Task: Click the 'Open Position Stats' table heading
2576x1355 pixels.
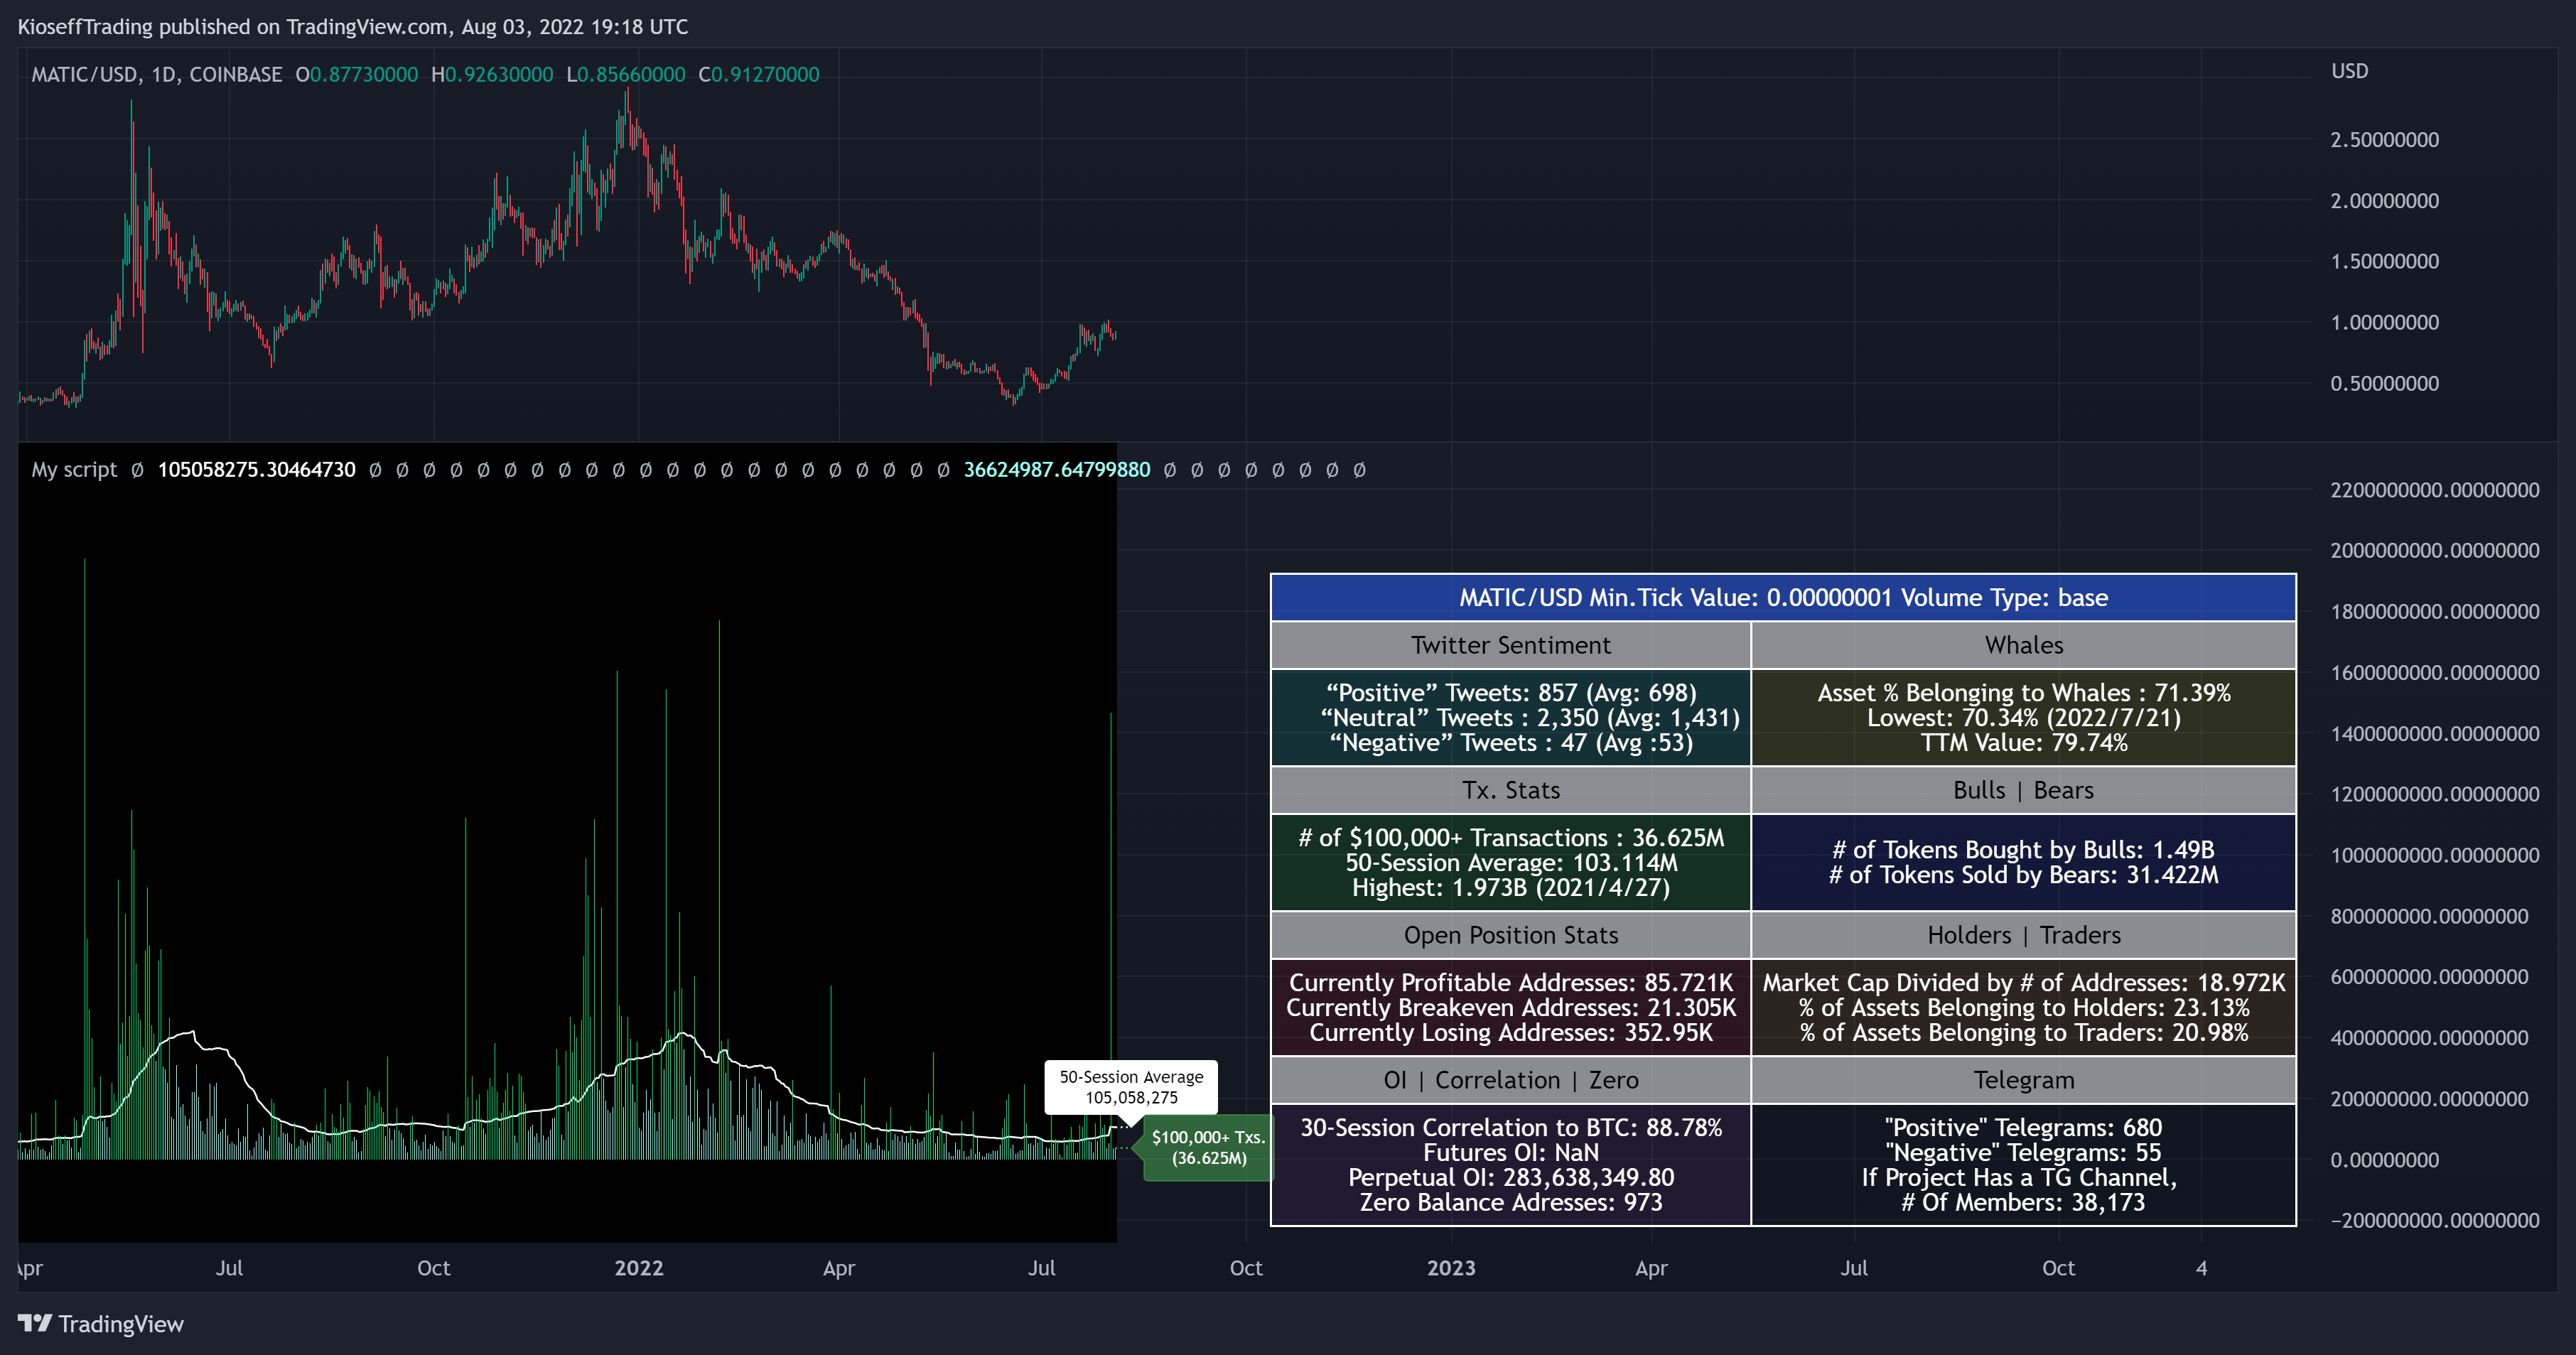Action: [1510, 935]
